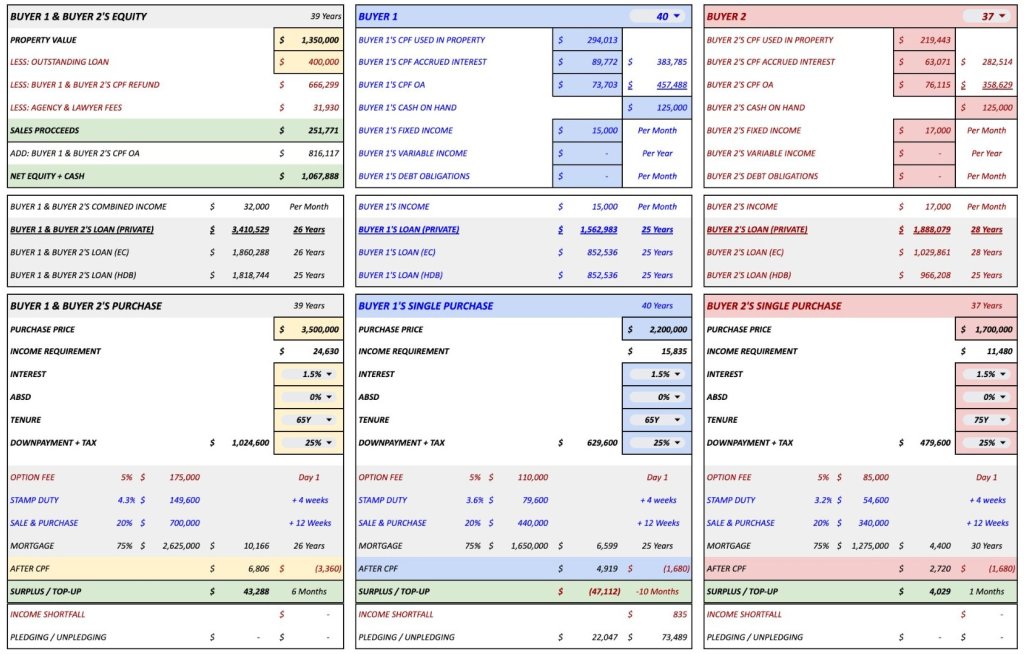This screenshot has width=1024, height=654.
Task: Select Buyer 1 fixed income cell 15,000
Action: [588, 131]
